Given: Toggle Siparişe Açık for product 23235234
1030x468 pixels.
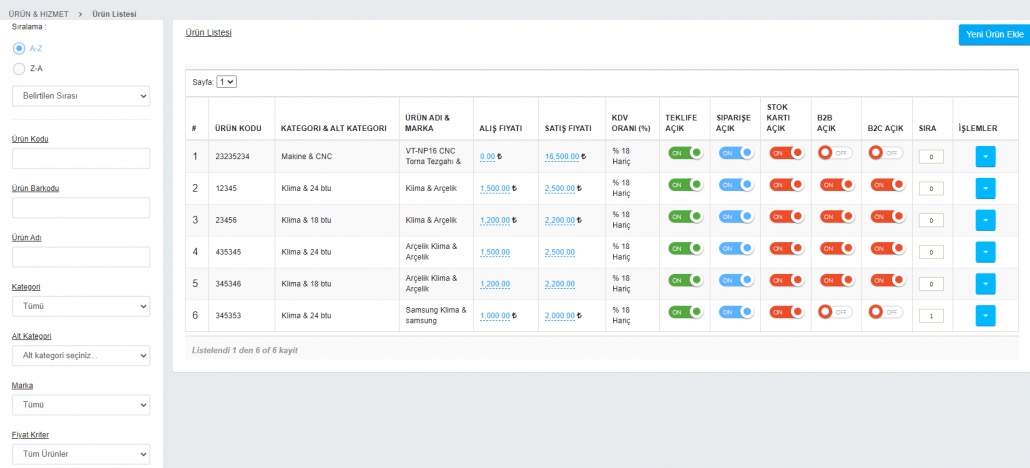Looking at the screenshot, I should coord(736,153).
